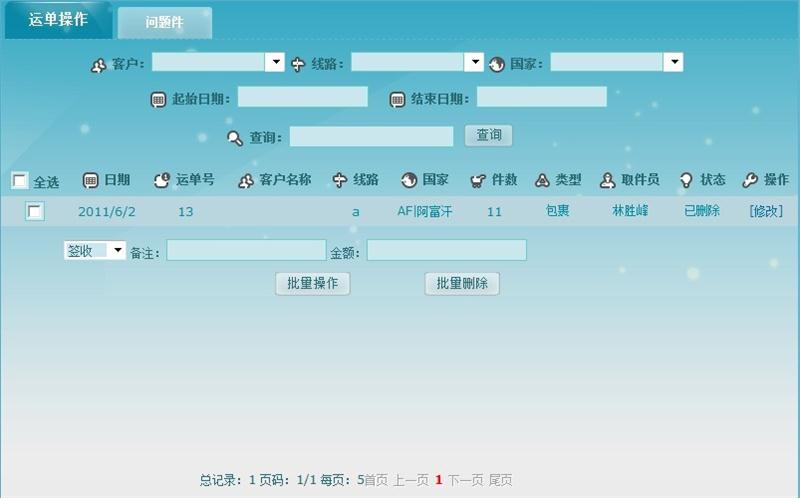This screenshot has width=800, height=498.
Task: Click the 线路 airplane icon in filters
Action: [x=298, y=64]
